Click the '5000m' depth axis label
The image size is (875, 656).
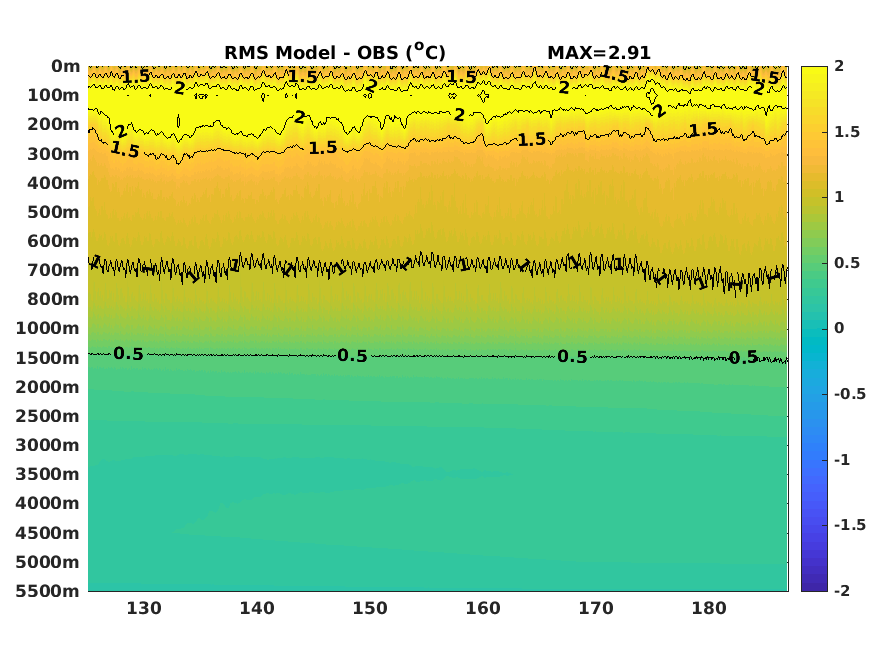(47, 562)
